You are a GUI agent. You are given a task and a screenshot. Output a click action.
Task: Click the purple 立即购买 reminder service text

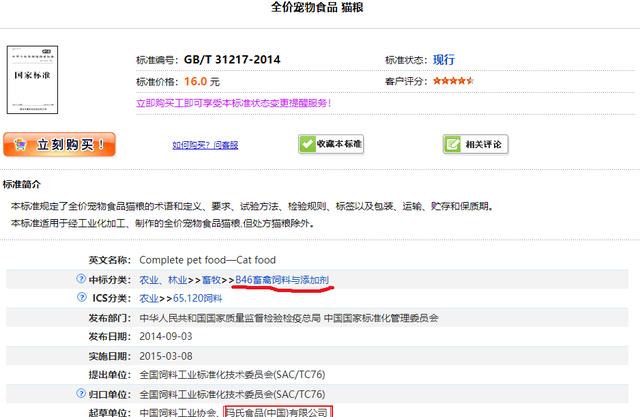(x=233, y=103)
